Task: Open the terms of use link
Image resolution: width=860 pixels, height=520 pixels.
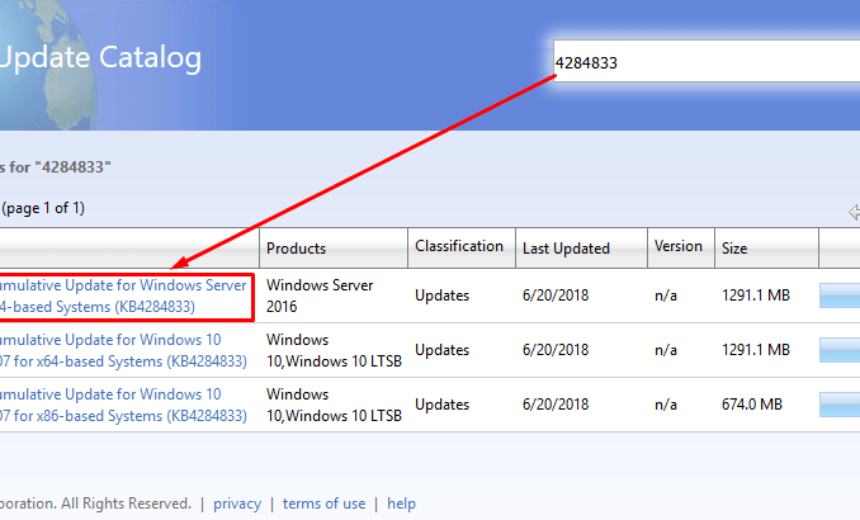Action: click(x=324, y=504)
